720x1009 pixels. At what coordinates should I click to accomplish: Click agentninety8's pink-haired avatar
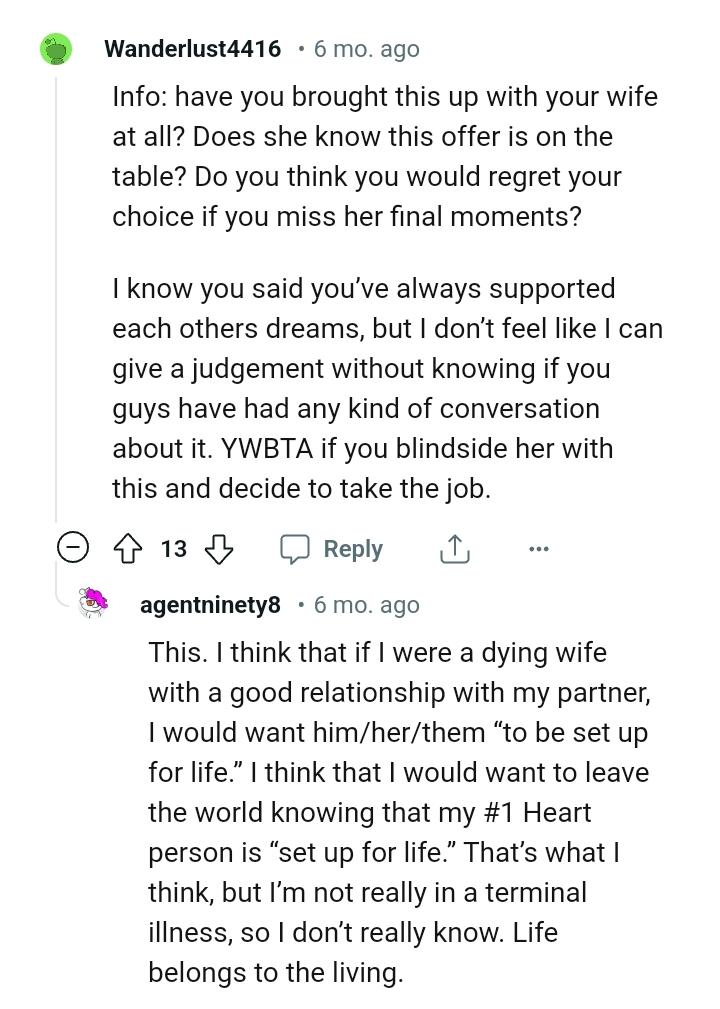click(x=92, y=604)
